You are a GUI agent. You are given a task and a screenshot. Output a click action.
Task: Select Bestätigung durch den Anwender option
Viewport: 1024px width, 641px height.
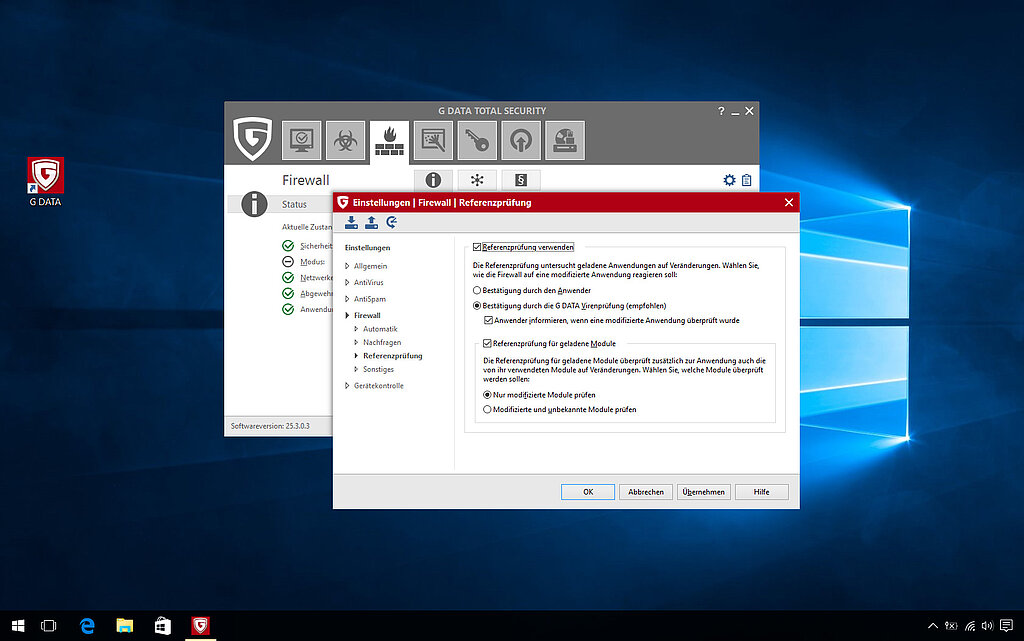coord(477,290)
